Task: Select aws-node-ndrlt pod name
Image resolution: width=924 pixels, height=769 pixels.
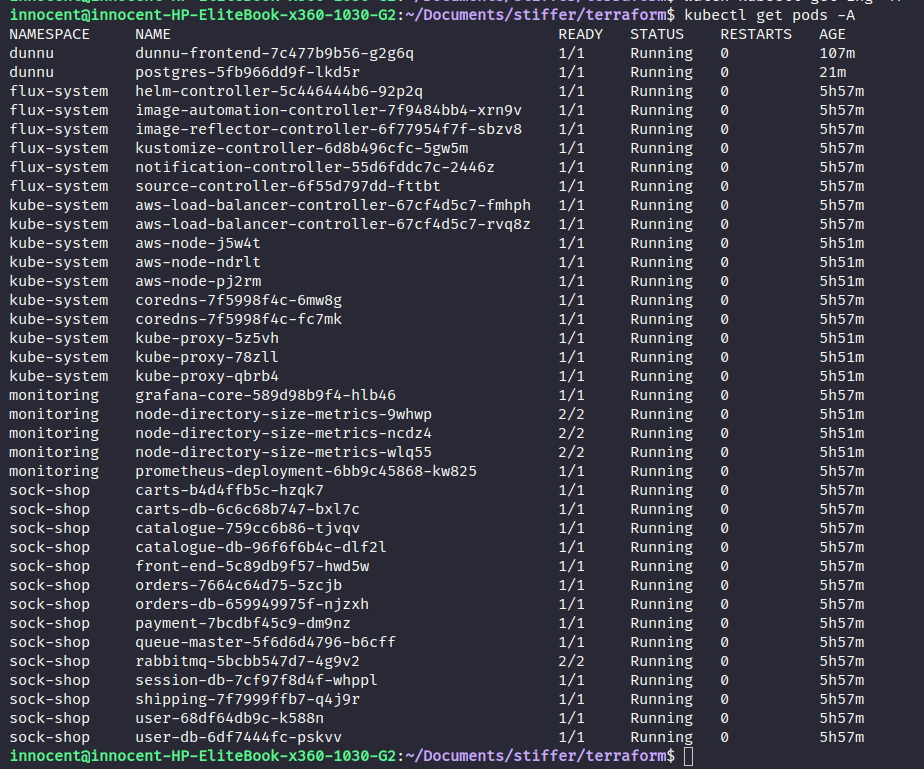Action: click(x=198, y=262)
